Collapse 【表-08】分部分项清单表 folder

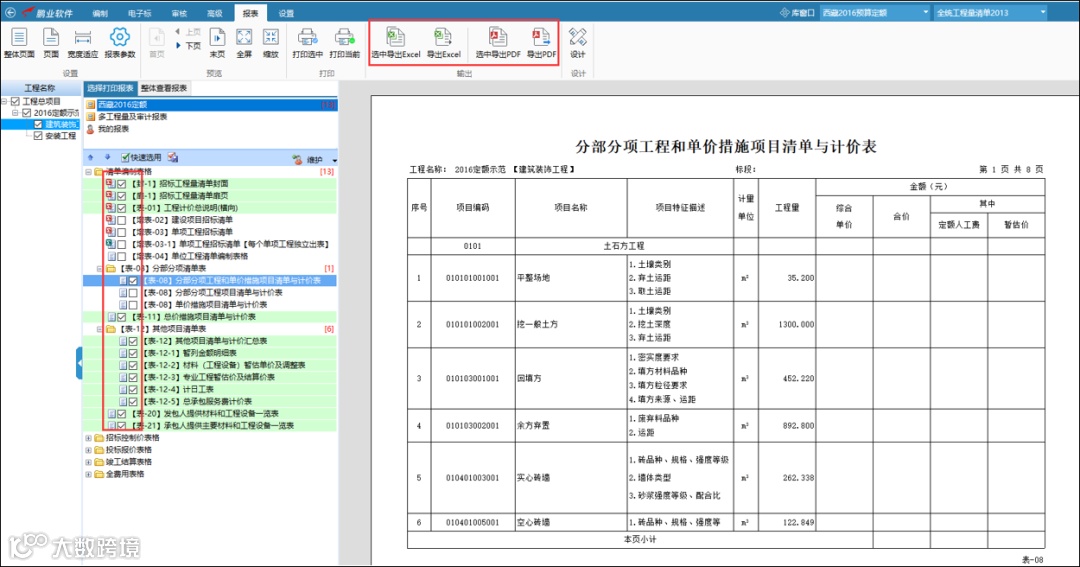[100, 269]
